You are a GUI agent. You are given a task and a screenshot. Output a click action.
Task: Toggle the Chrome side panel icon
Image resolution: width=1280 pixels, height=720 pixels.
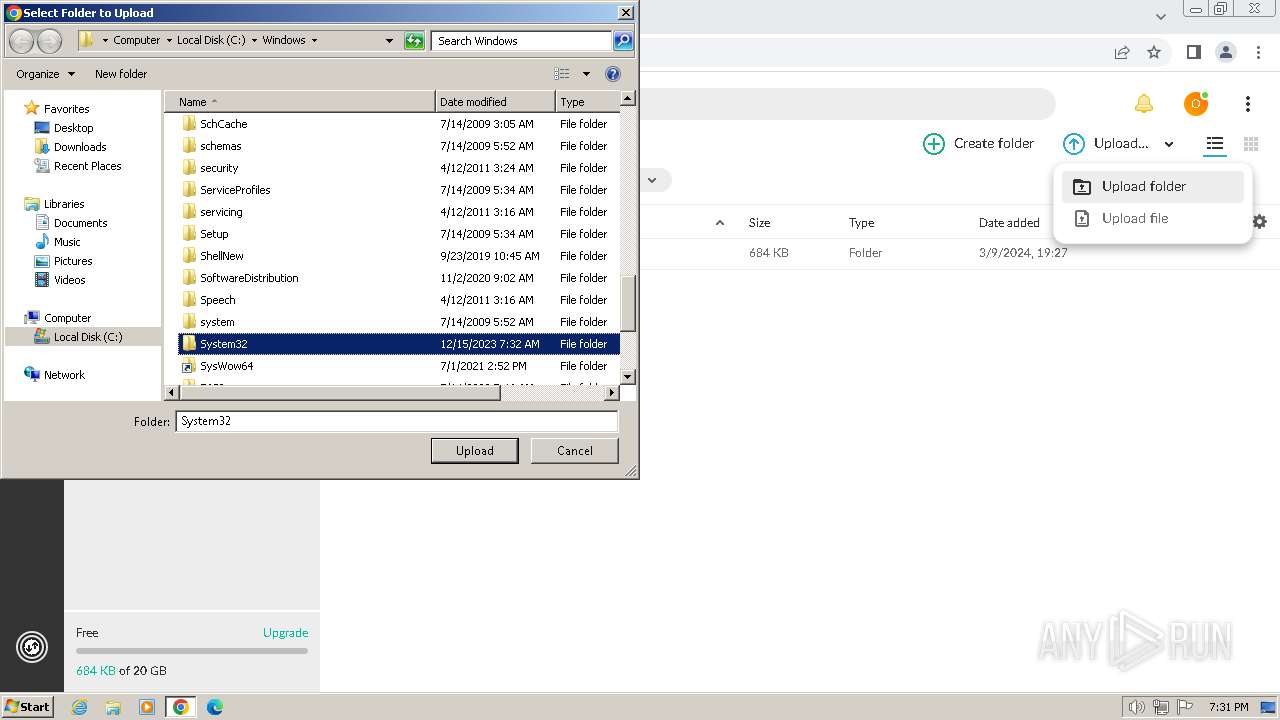(1193, 52)
